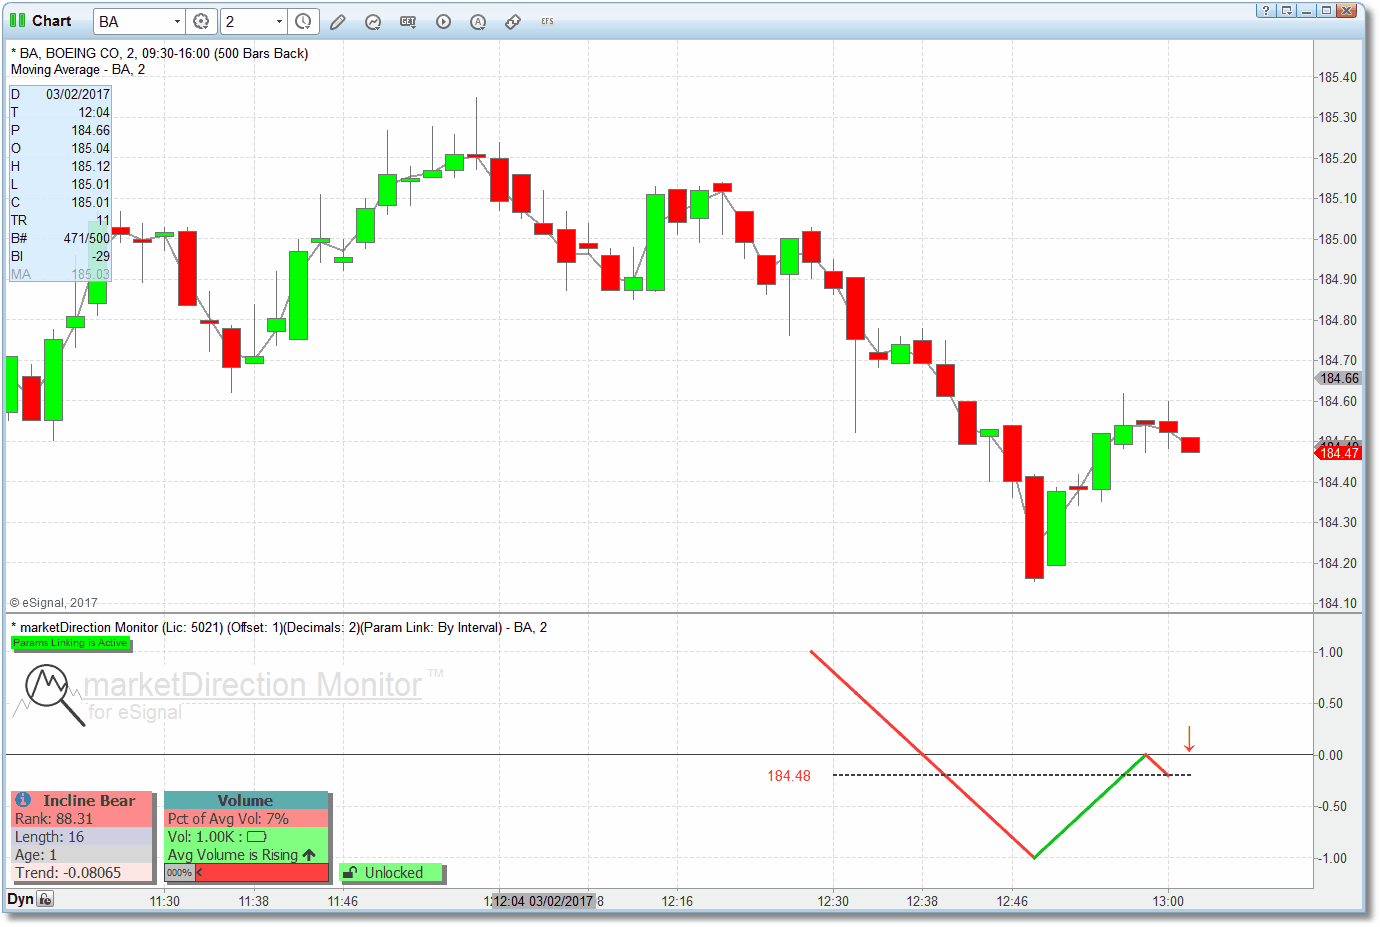Click the red 184.47 price marker

1338,453
